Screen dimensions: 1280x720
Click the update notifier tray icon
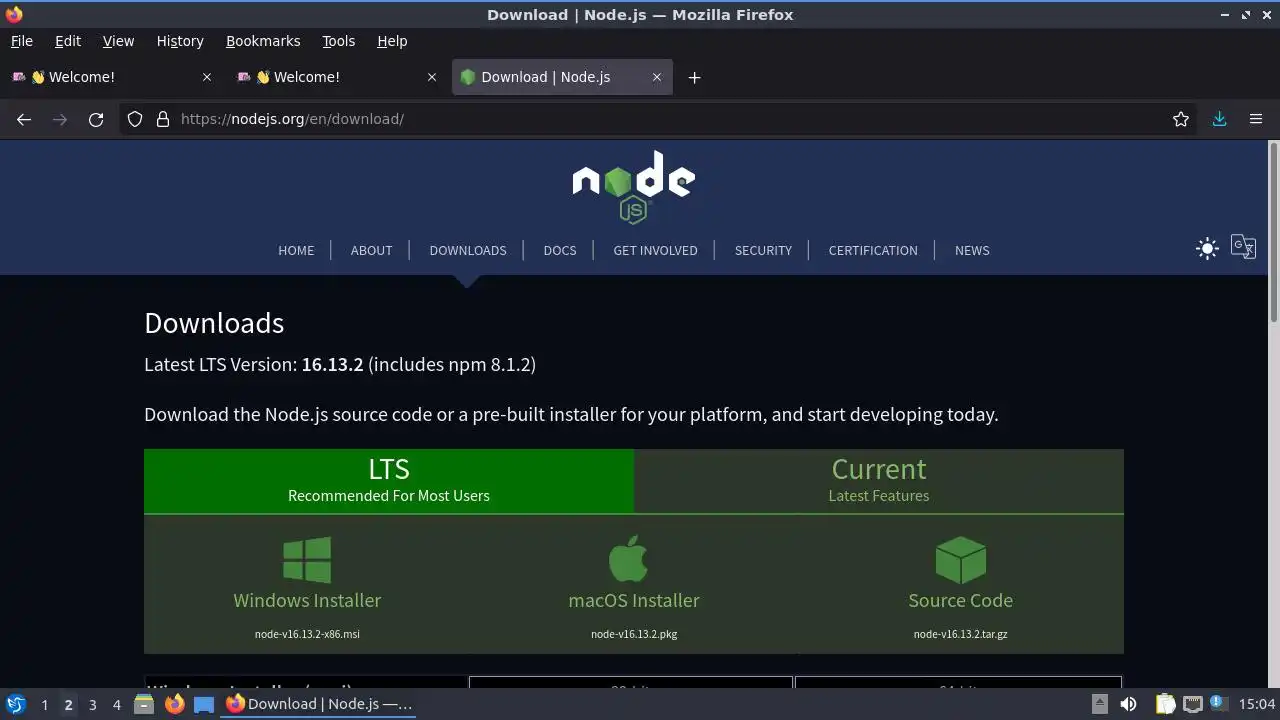[x=1218, y=703]
